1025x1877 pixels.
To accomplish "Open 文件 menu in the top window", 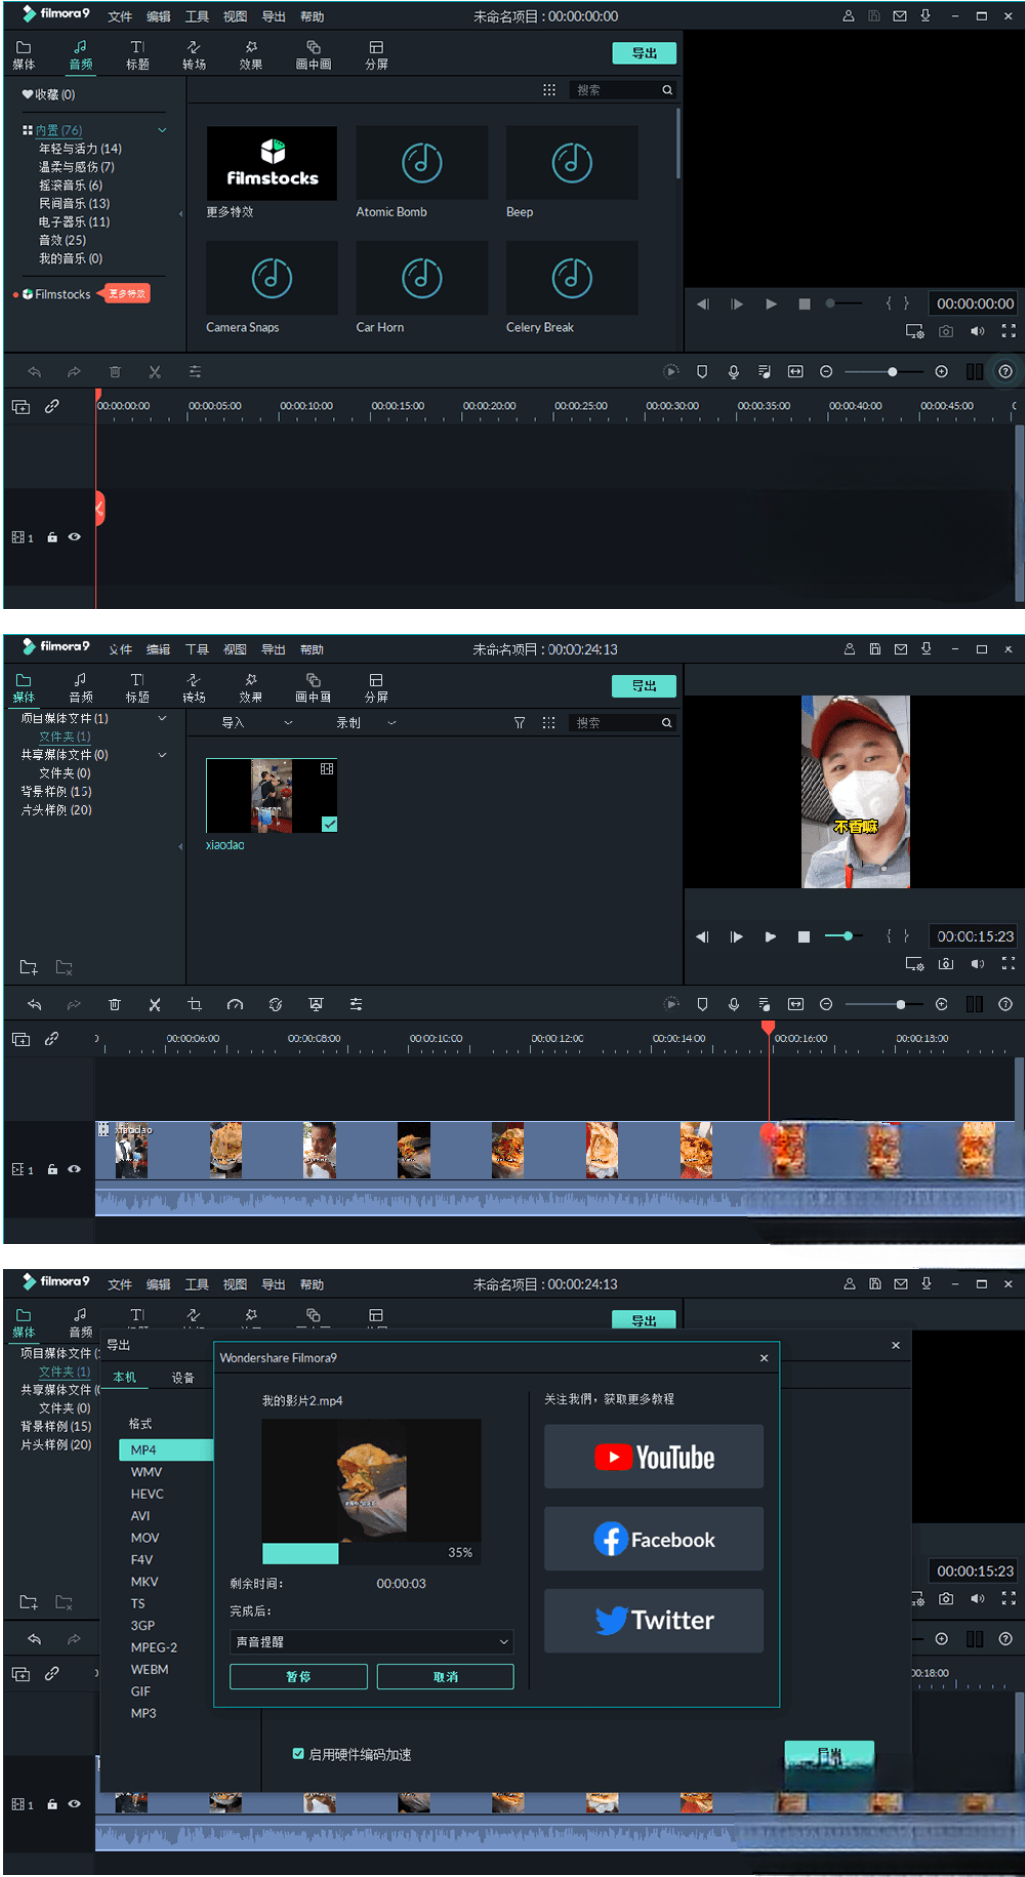I will tap(120, 16).
